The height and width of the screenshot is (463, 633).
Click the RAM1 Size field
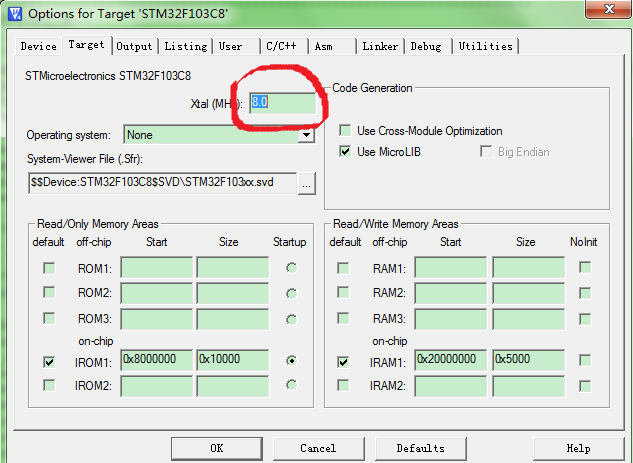coord(528,267)
